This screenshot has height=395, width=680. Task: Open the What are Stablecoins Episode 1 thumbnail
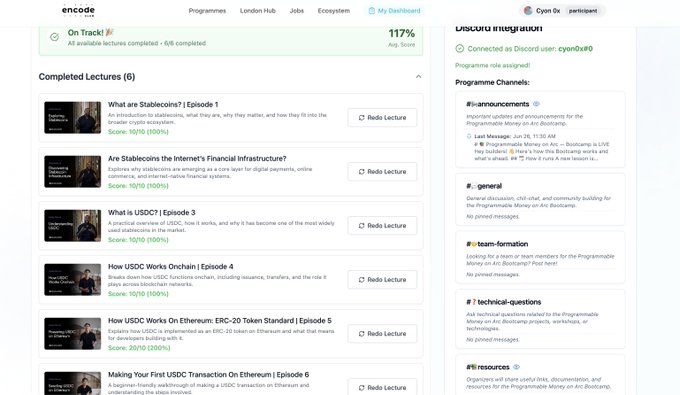tap(72, 118)
